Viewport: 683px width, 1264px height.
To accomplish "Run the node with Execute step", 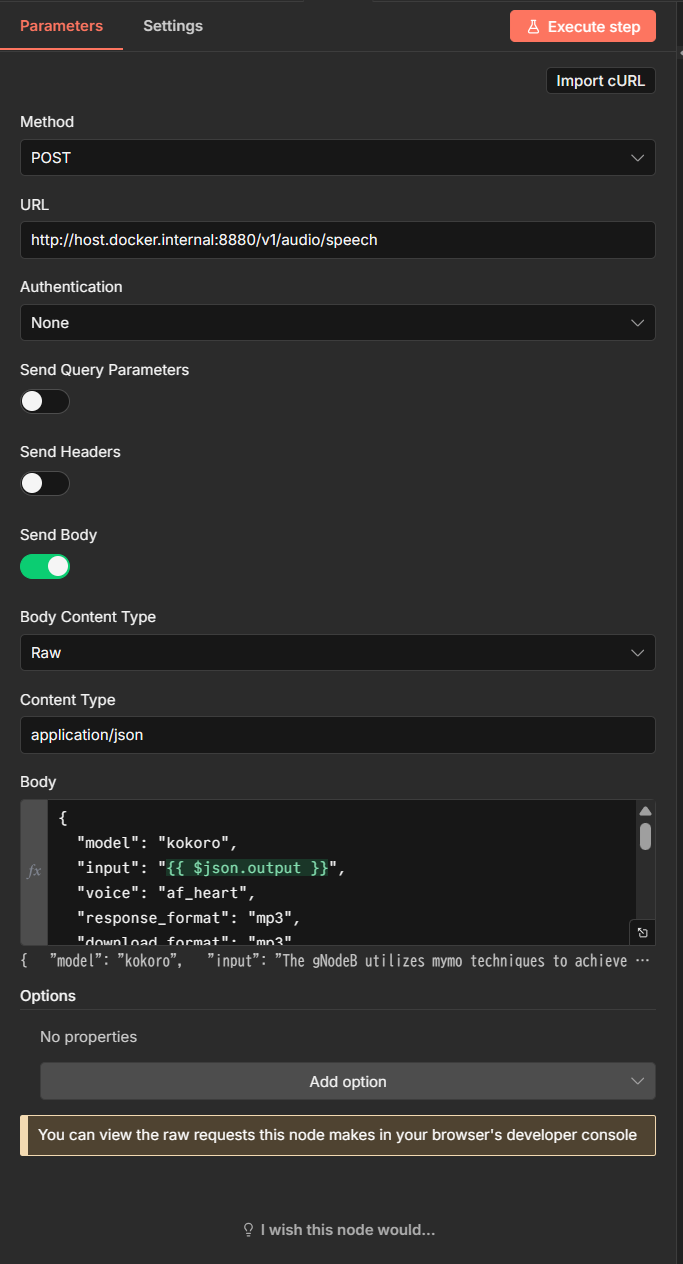I will click(582, 27).
